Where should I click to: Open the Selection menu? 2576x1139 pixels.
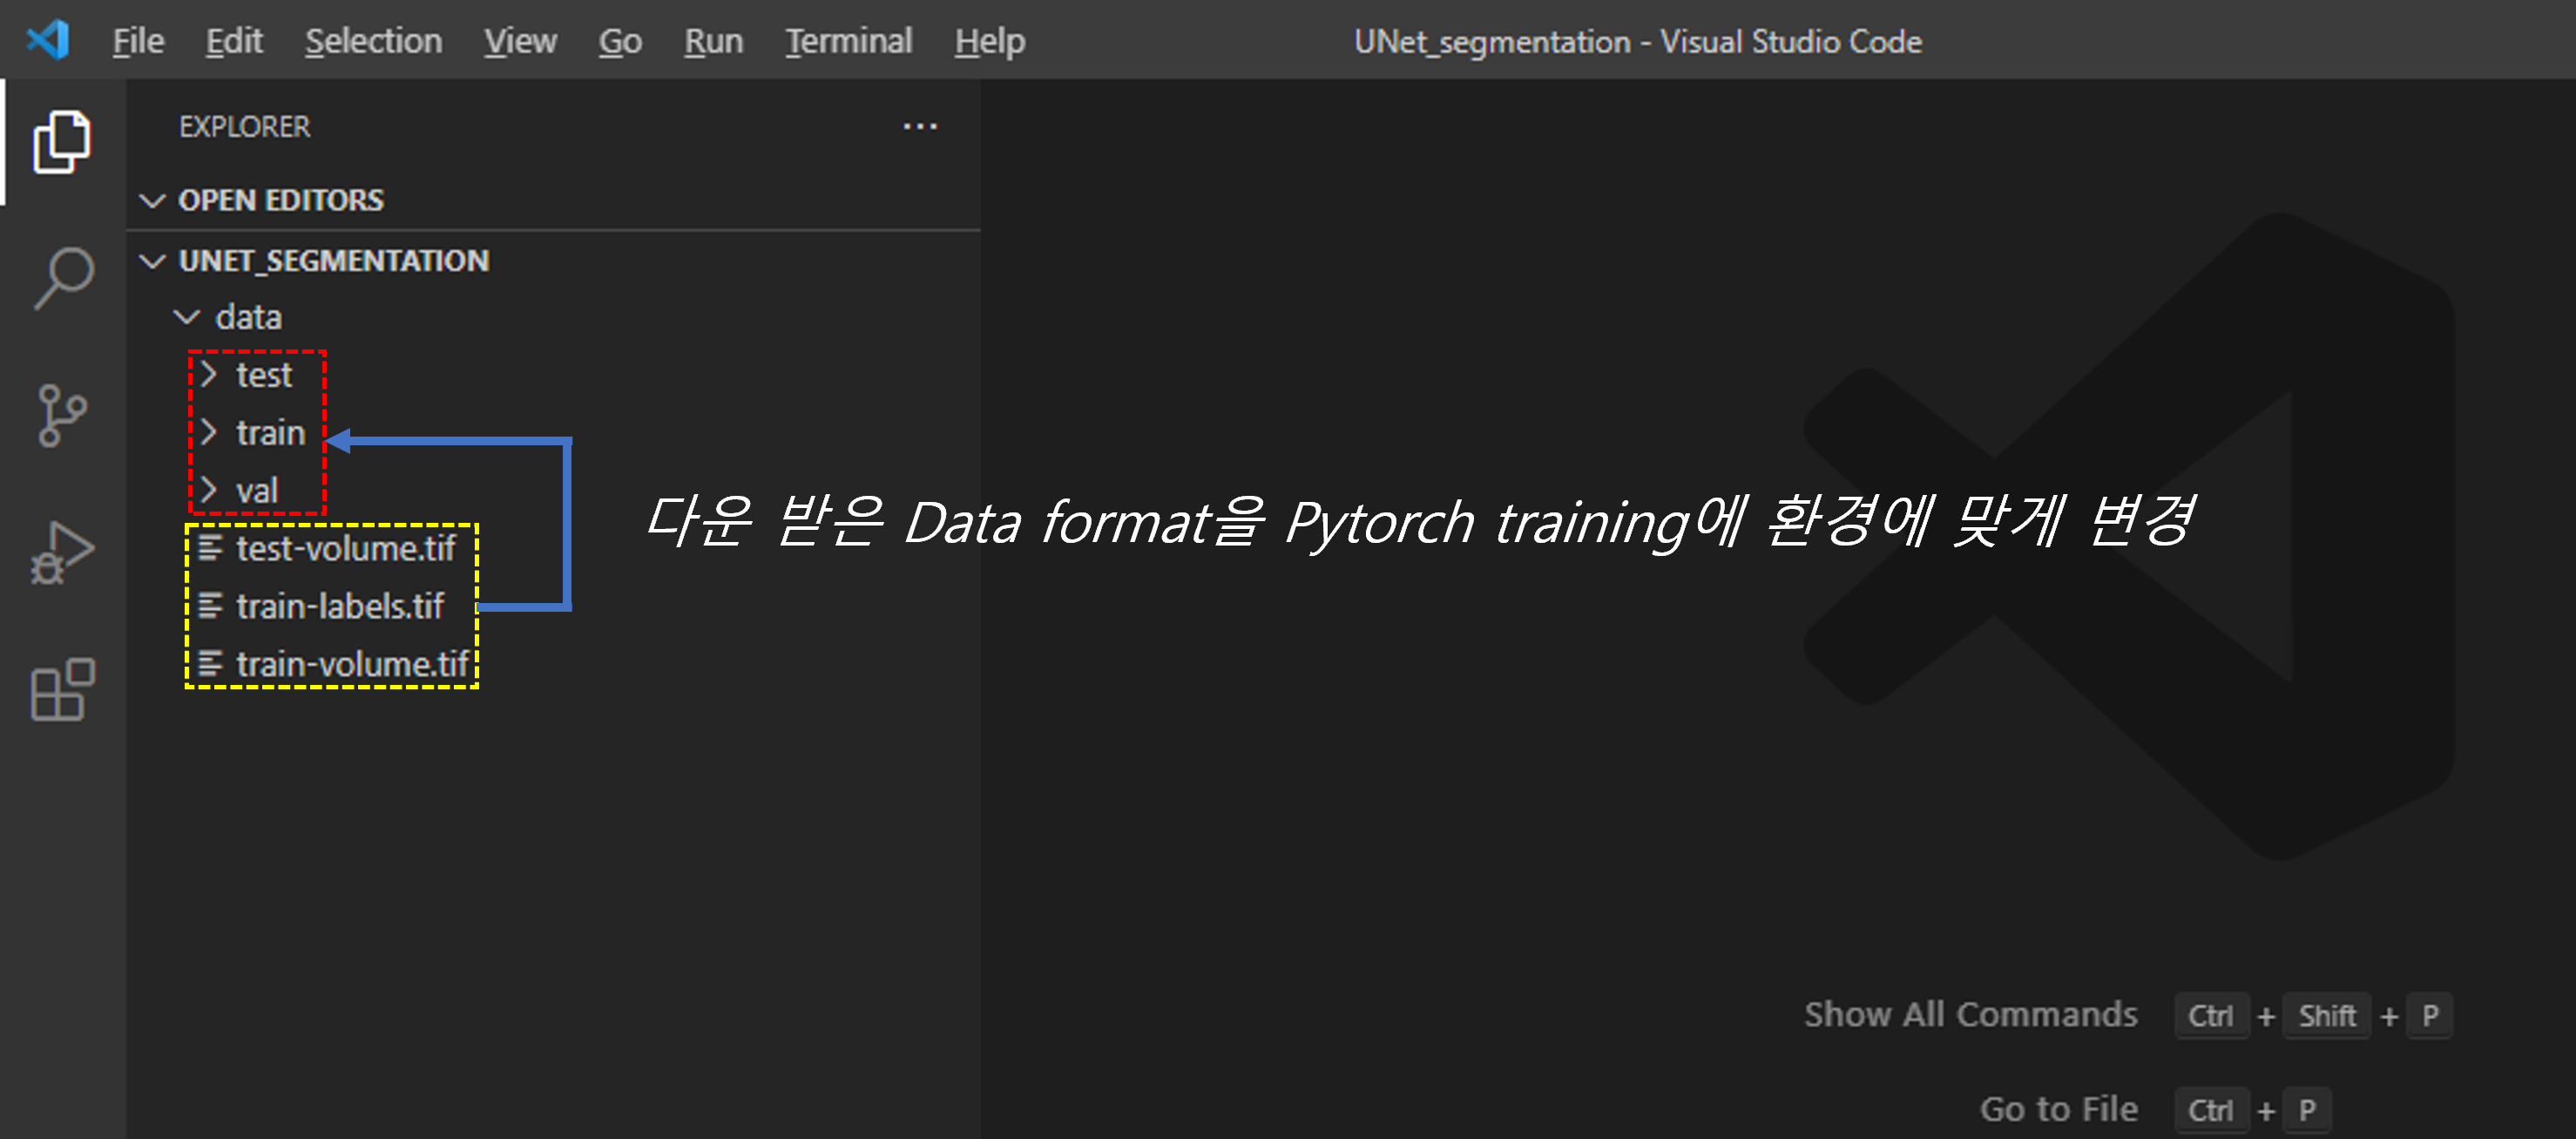373,41
